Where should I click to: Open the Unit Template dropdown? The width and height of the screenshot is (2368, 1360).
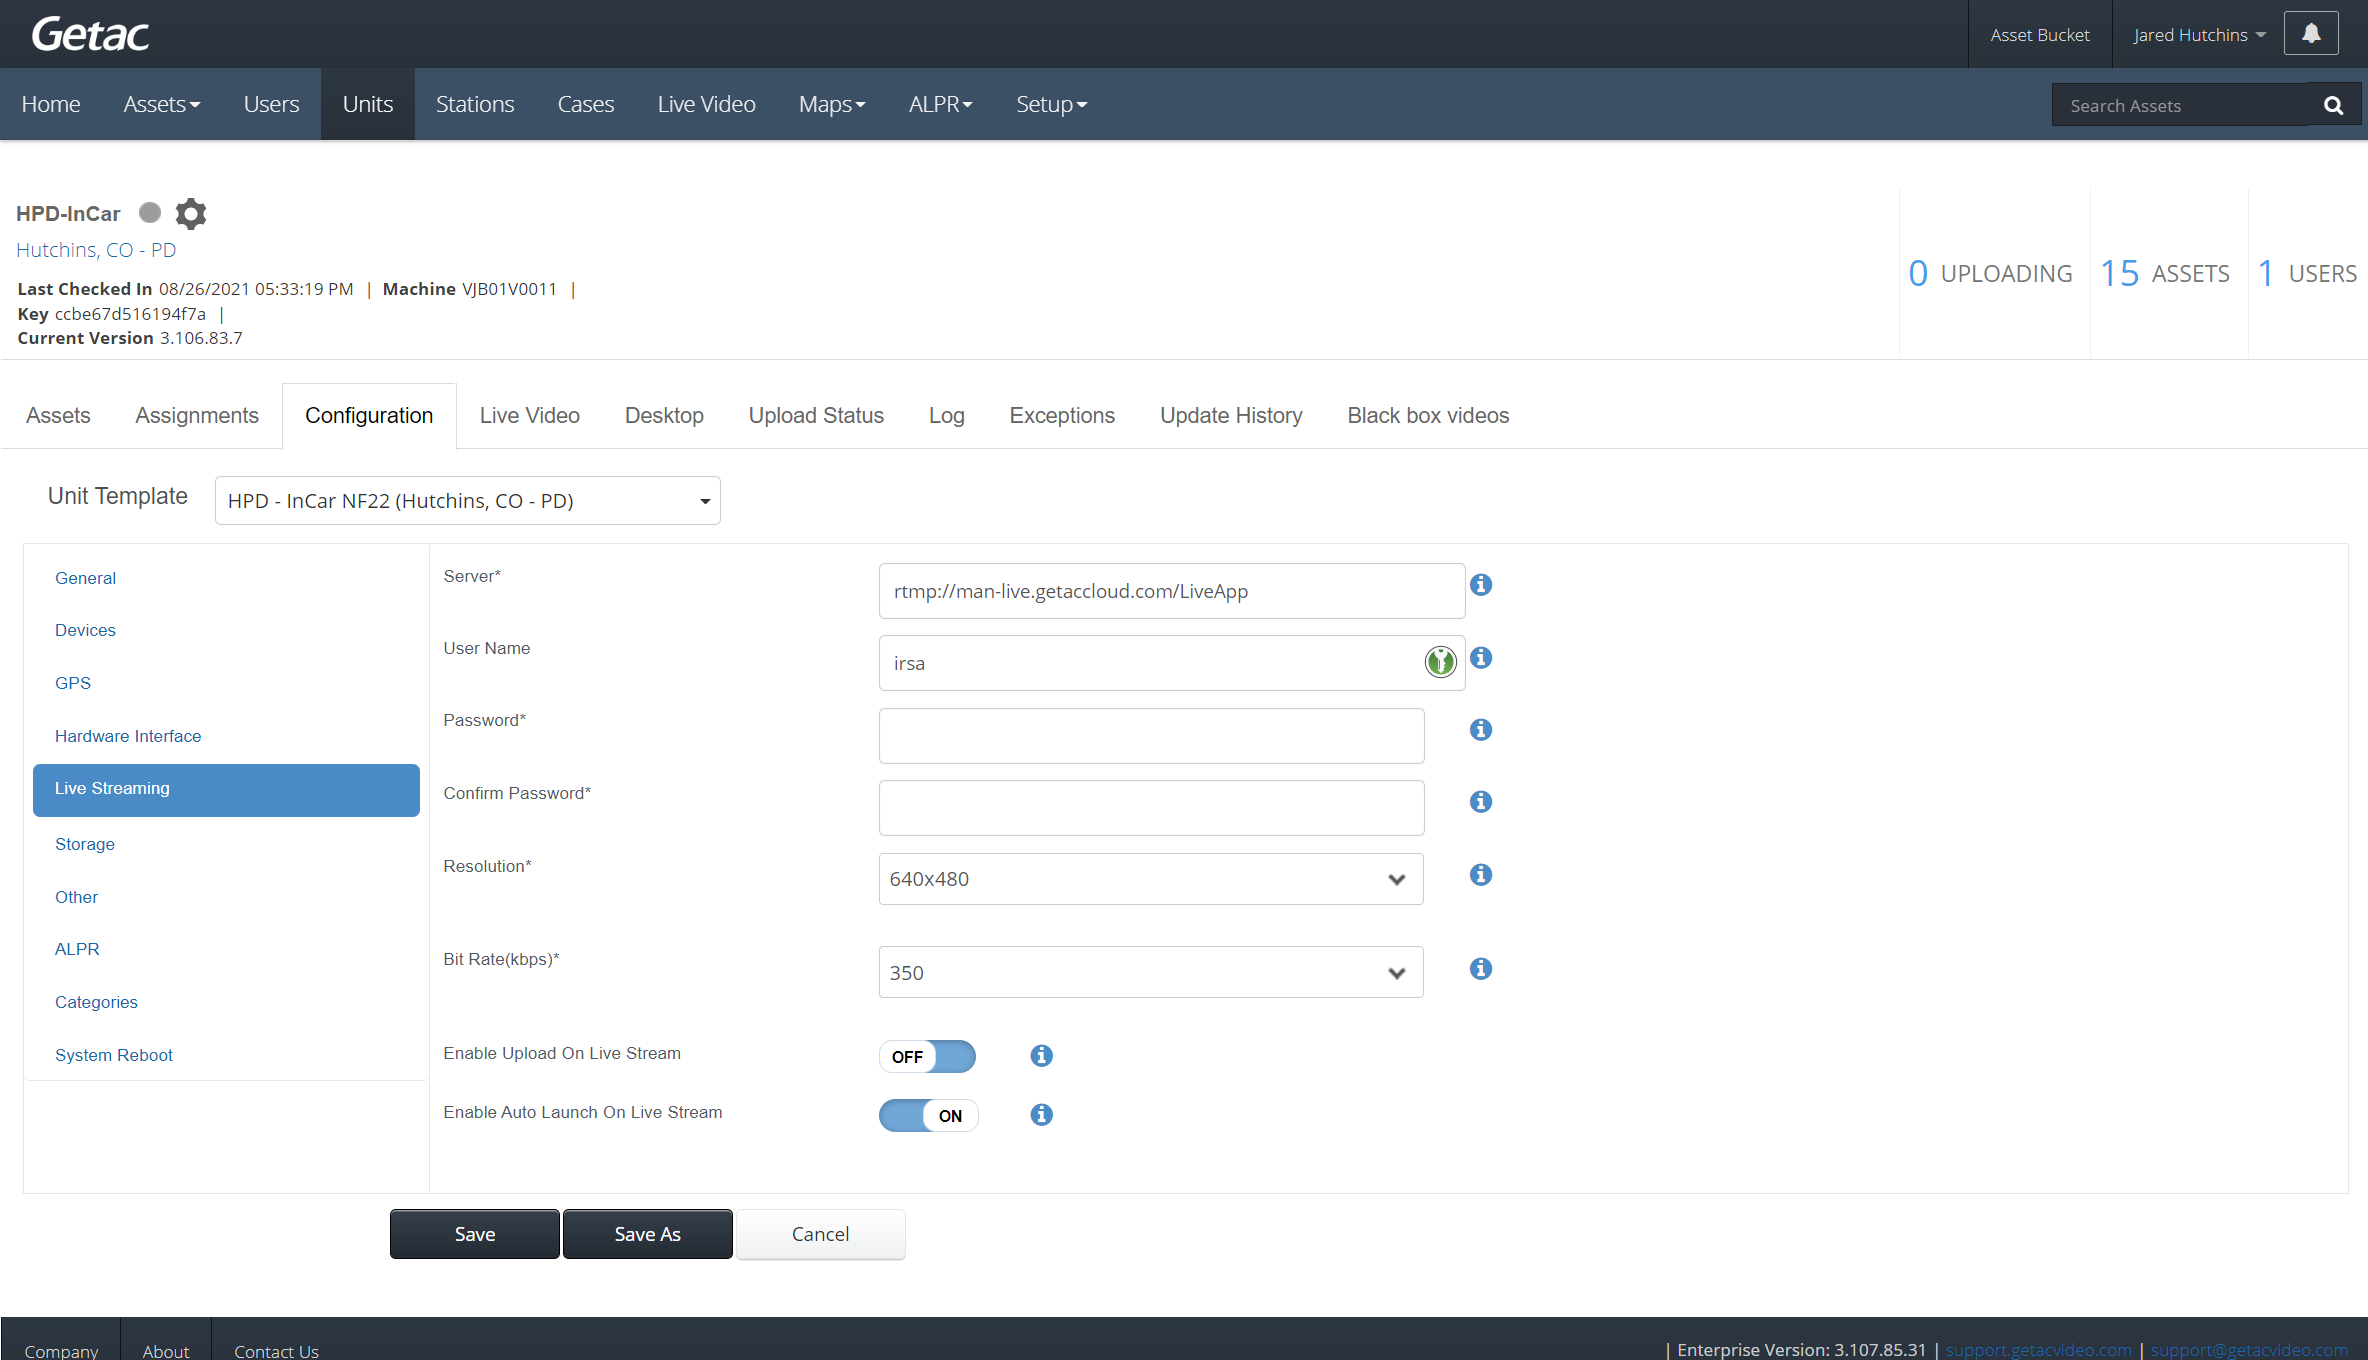point(467,501)
